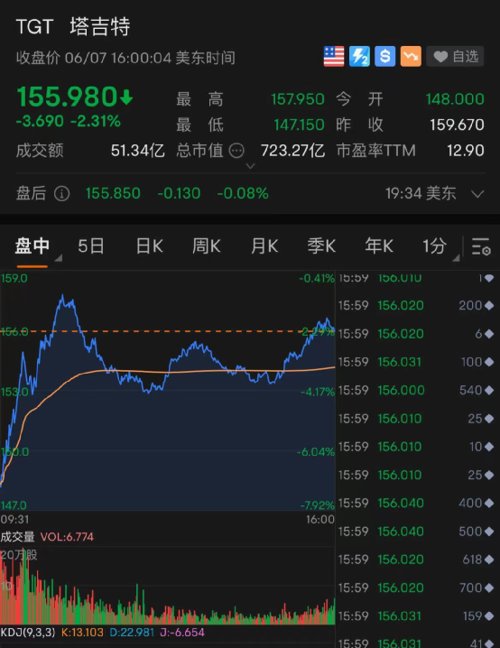Expand after-hours row chevron near 19:34 美东
The image size is (500, 648).
pos(477,194)
